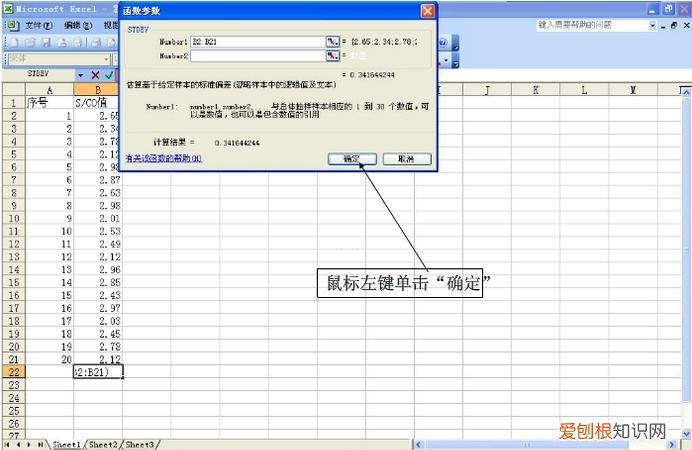Collapse dialog using Number1 range selector icon
Viewport: 692px width, 450px height.
(332, 41)
